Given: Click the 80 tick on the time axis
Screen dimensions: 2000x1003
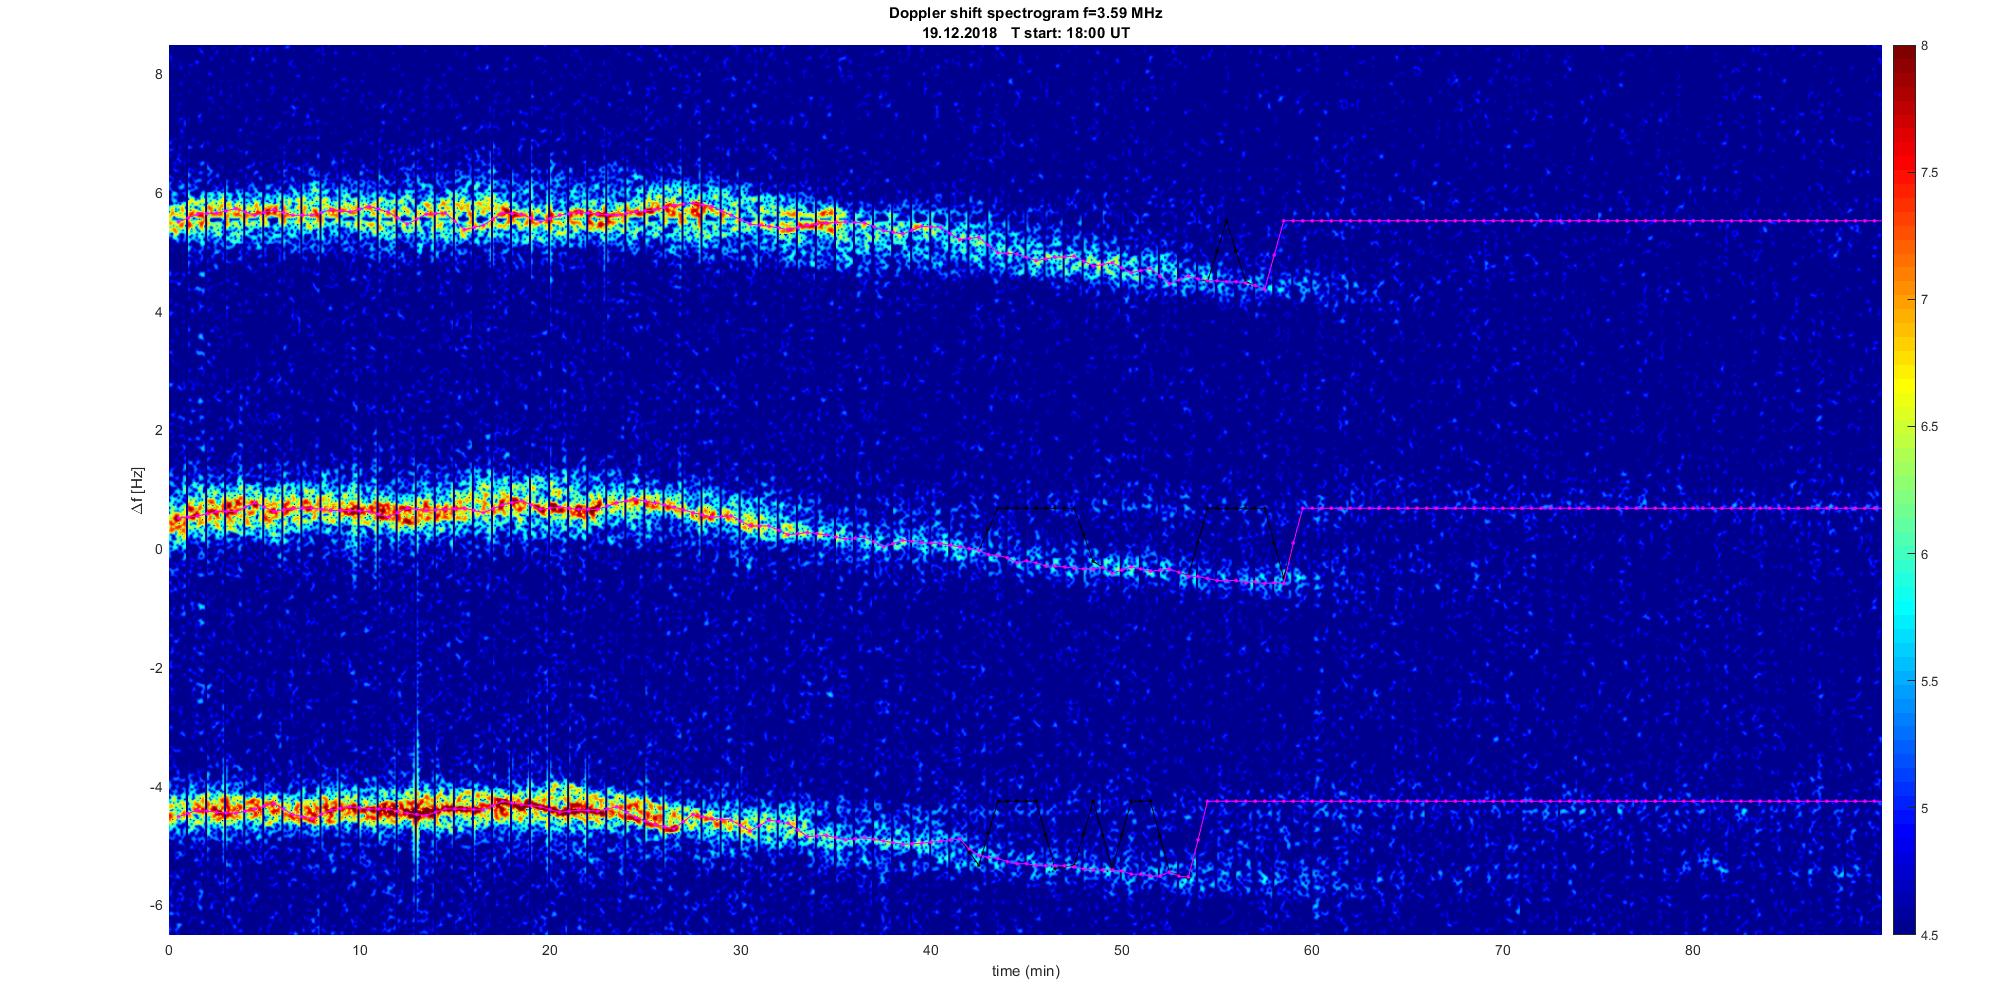Looking at the screenshot, I should coord(1692,950).
